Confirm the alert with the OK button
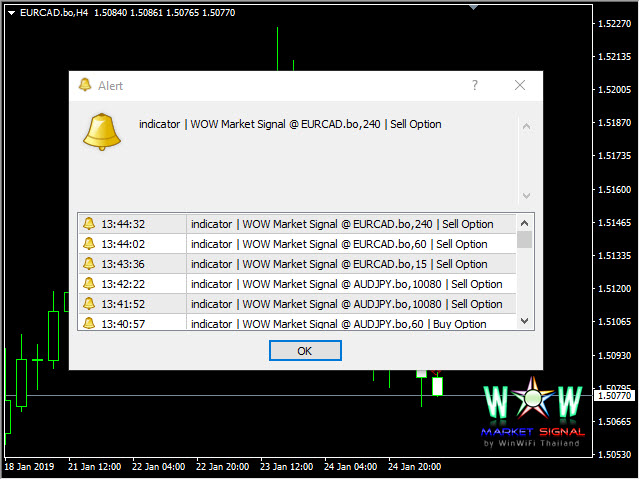Screen dimensions: 640x480 pyautogui.click(x=305, y=351)
